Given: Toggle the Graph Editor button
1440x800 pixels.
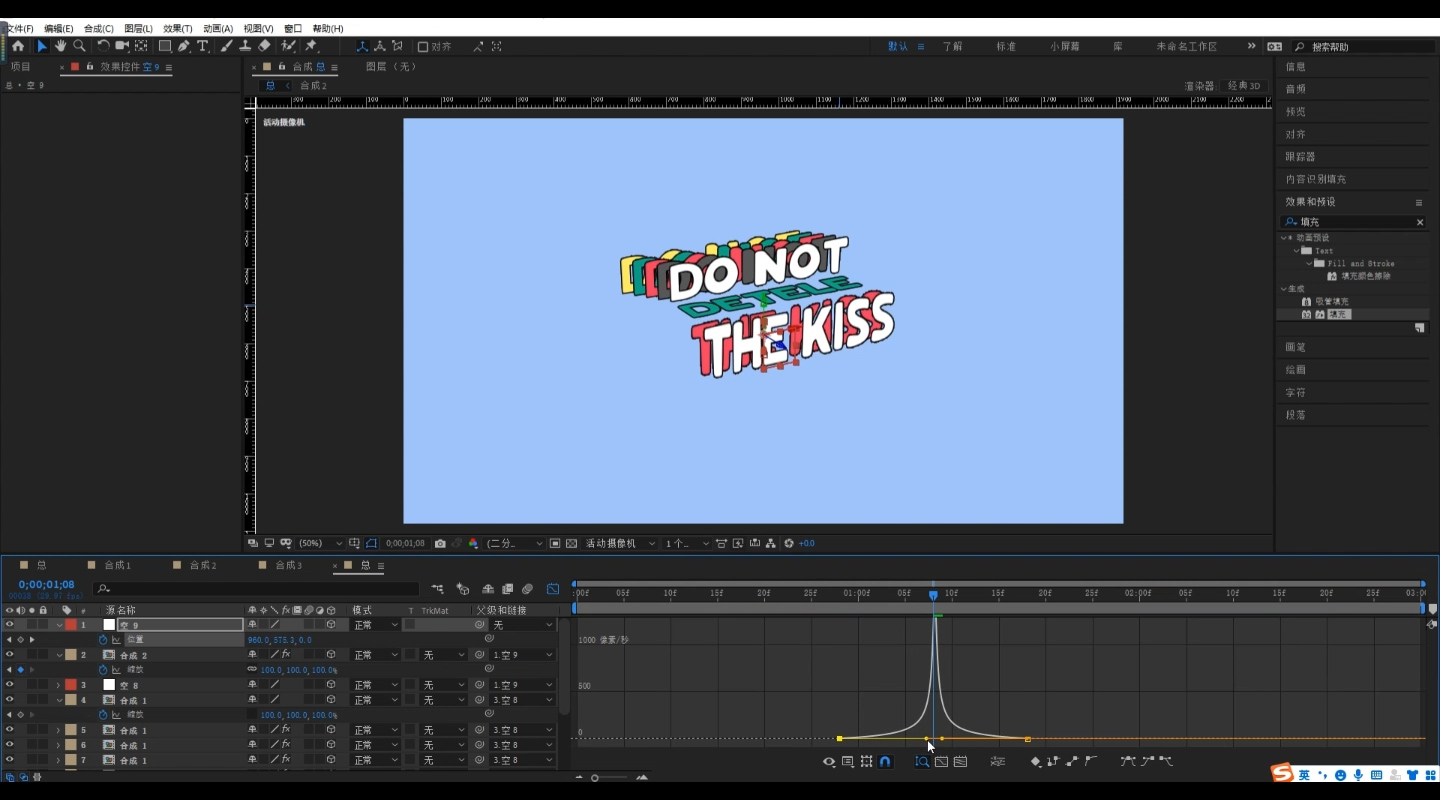Looking at the screenshot, I should tap(553, 589).
